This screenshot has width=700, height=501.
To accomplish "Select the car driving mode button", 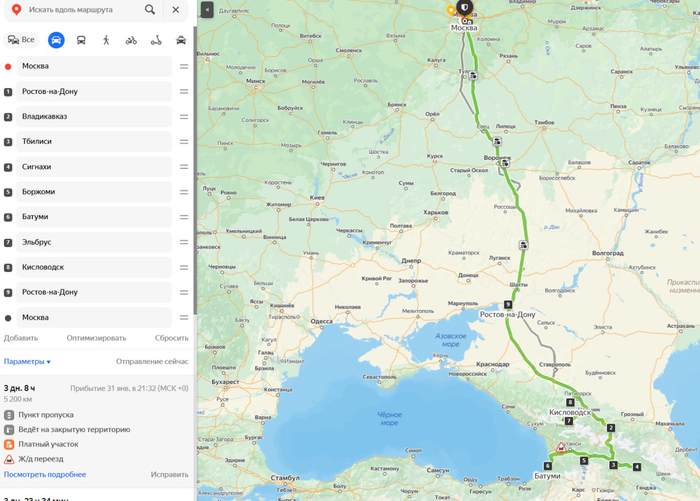I will tap(56, 40).
